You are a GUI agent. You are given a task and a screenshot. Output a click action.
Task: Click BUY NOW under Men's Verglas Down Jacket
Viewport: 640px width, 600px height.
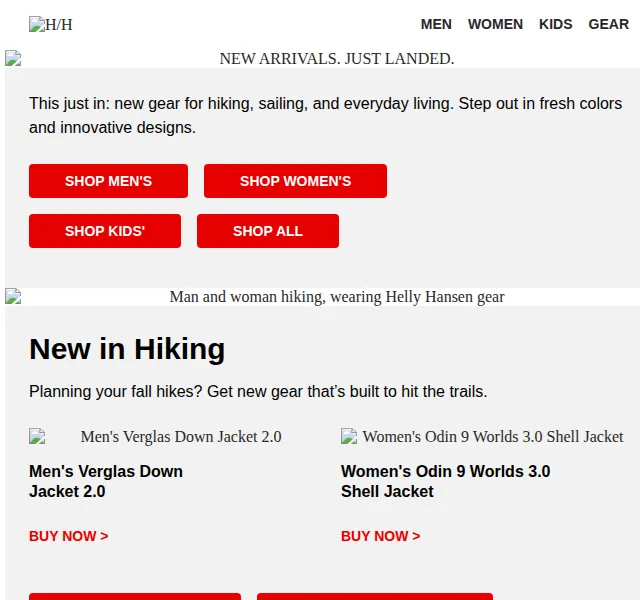69,536
